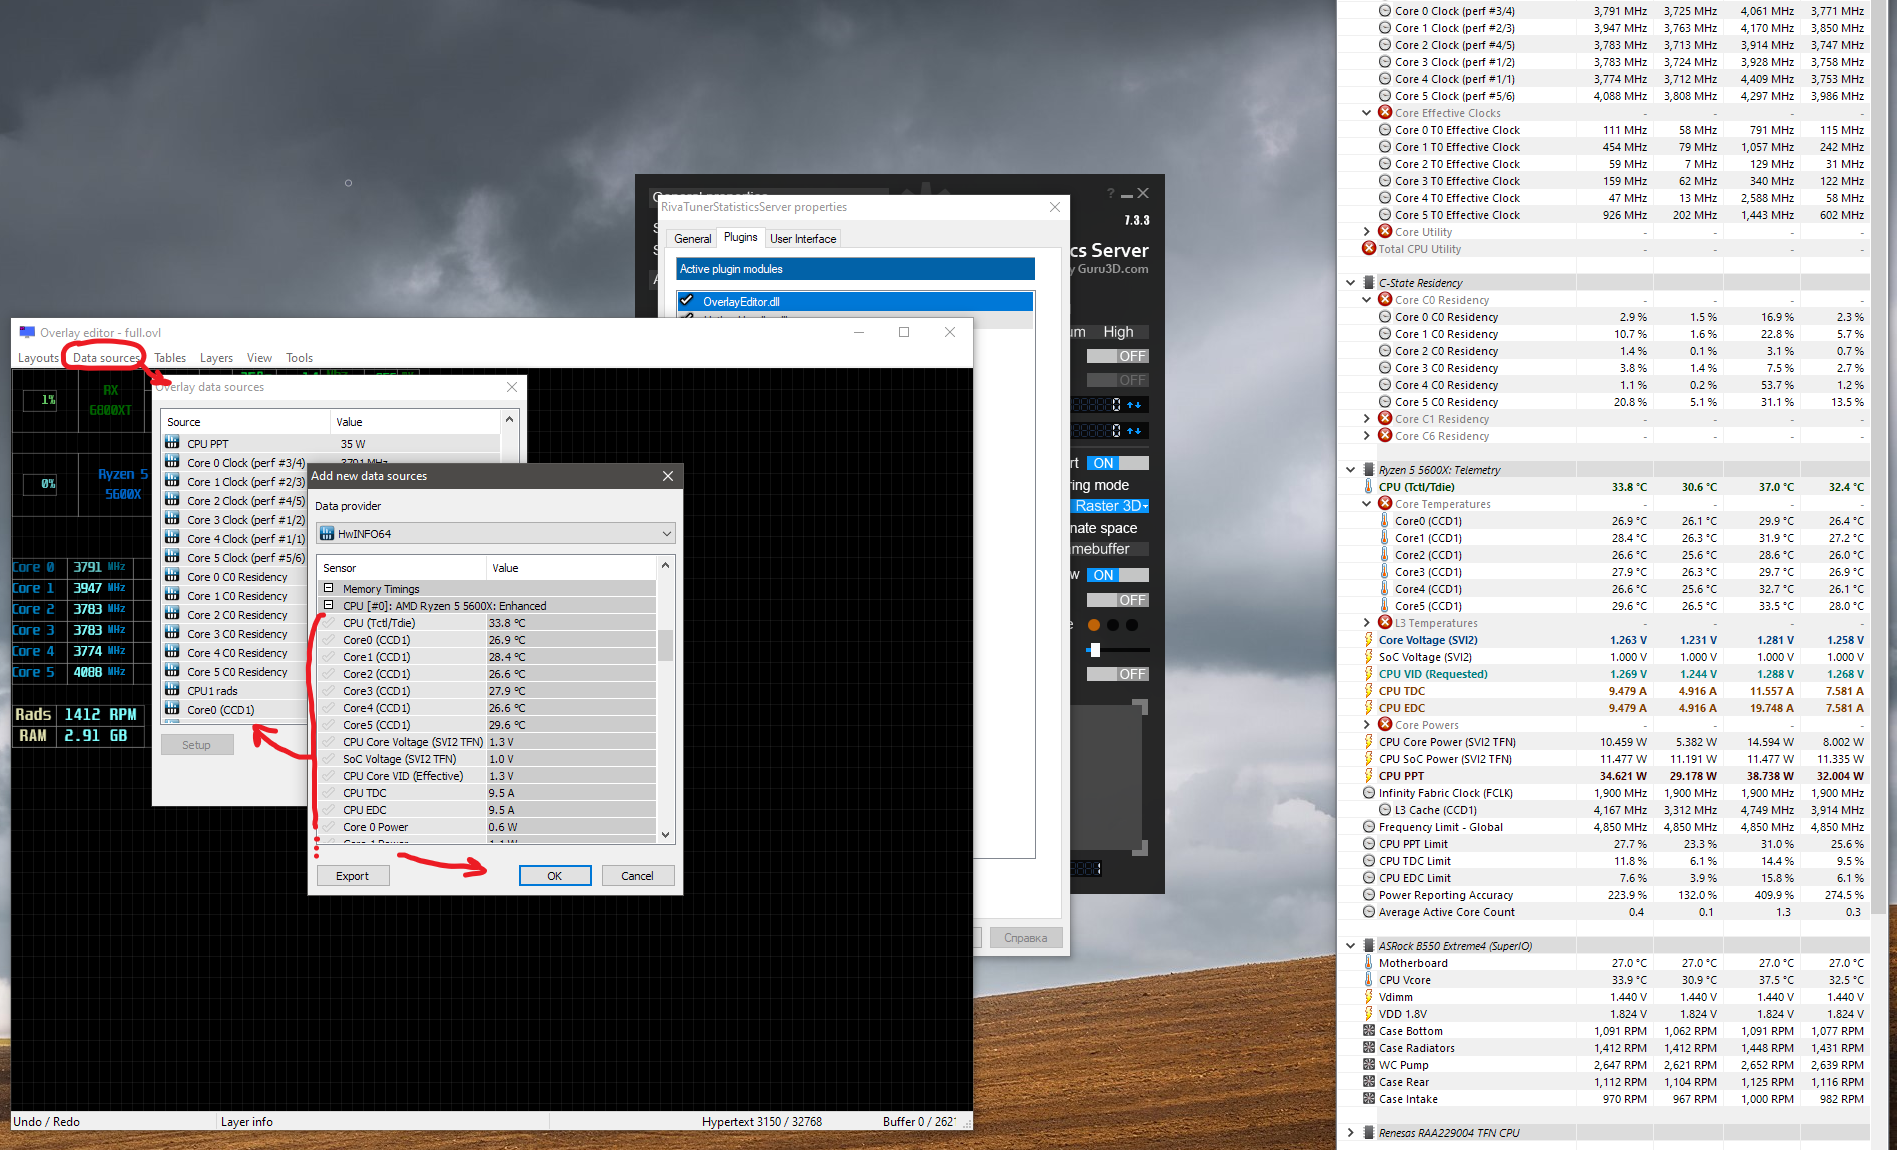Toggle the RivaTuner OFF switch below the zoom slider
The width and height of the screenshot is (1897, 1150).
(1118, 674)
